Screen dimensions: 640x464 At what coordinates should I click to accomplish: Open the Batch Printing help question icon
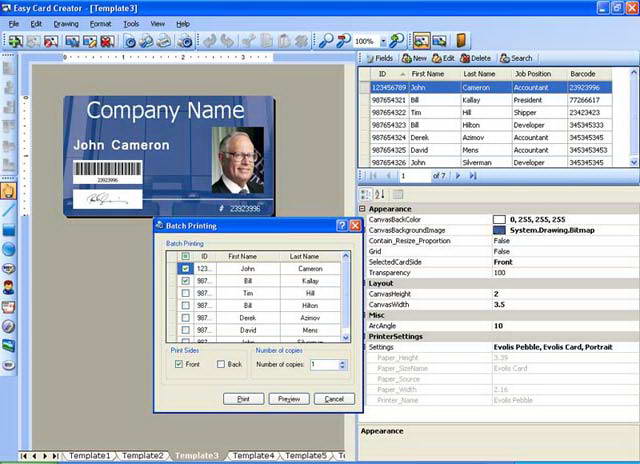[342, 225]
